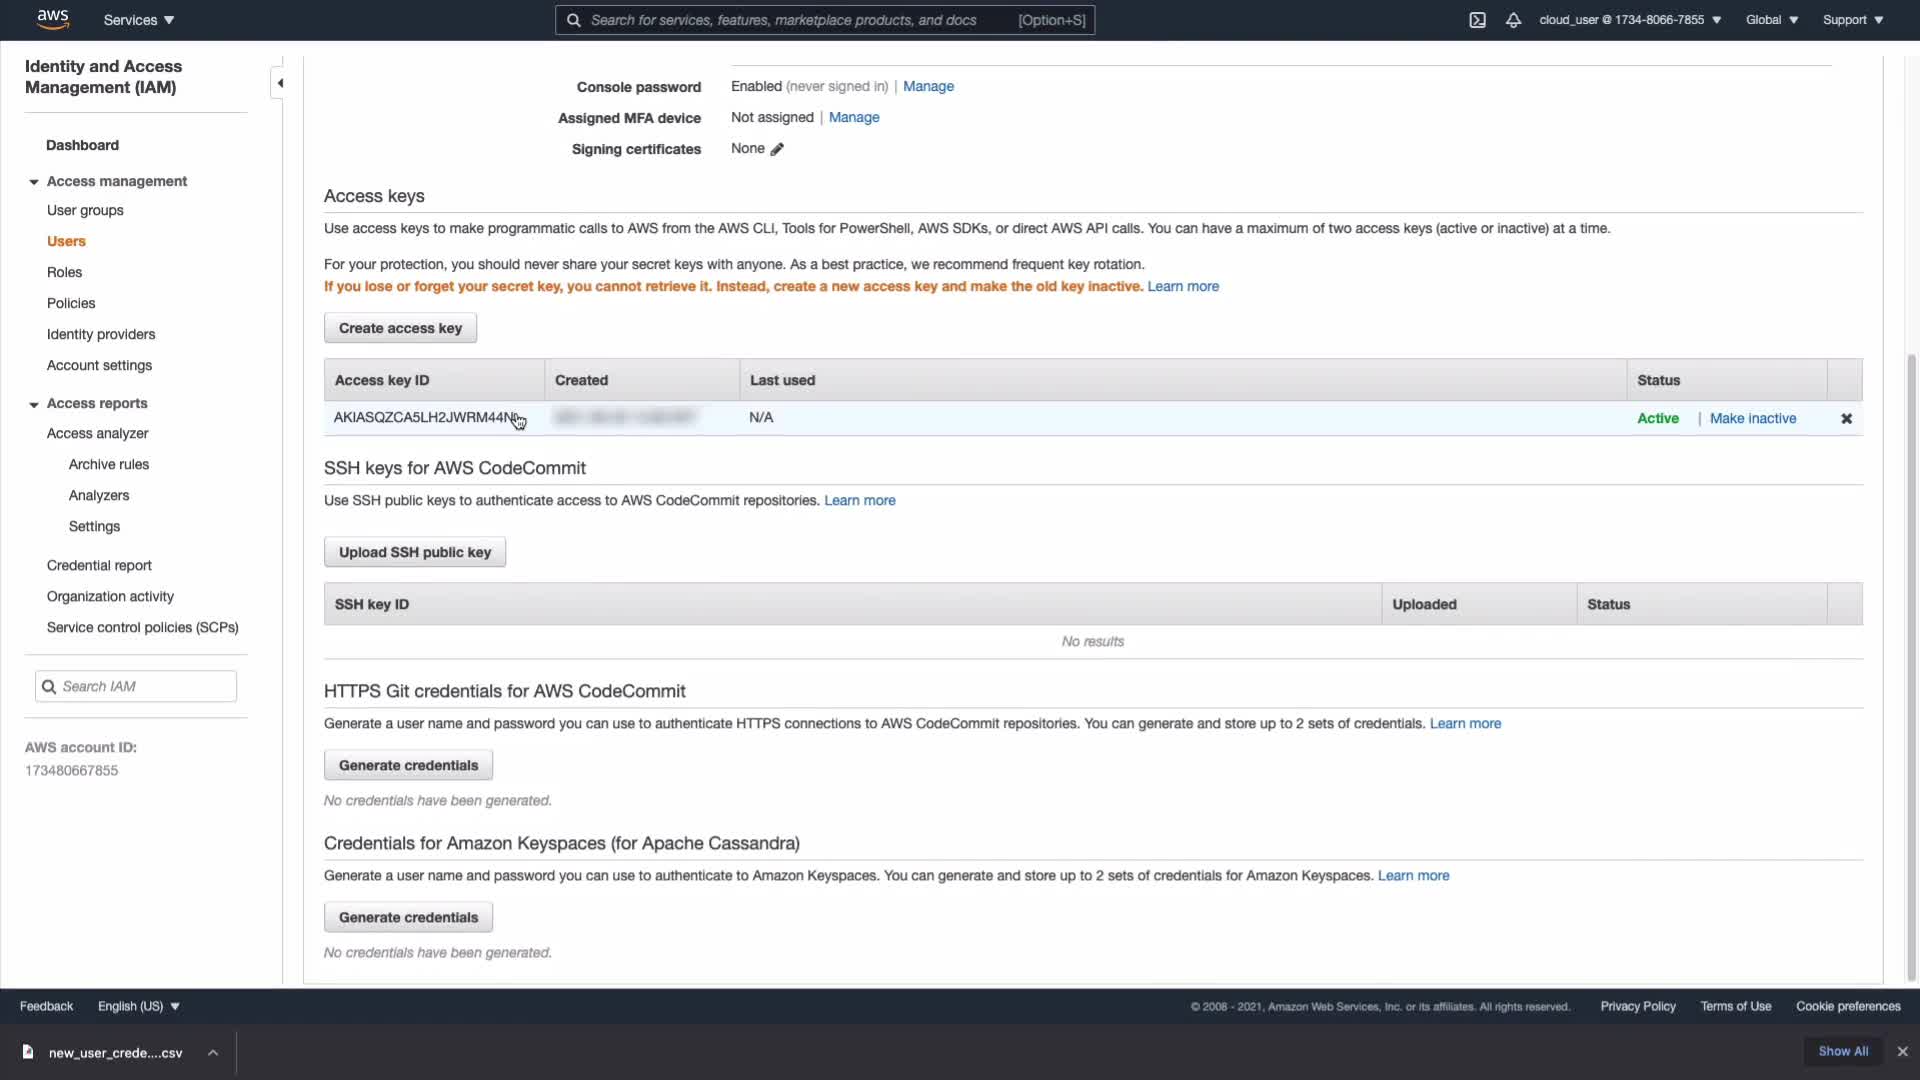This screenshot has height=1080, width=1920.
Task: Open the Services dropdown menu
Action: tap(138, 20)
